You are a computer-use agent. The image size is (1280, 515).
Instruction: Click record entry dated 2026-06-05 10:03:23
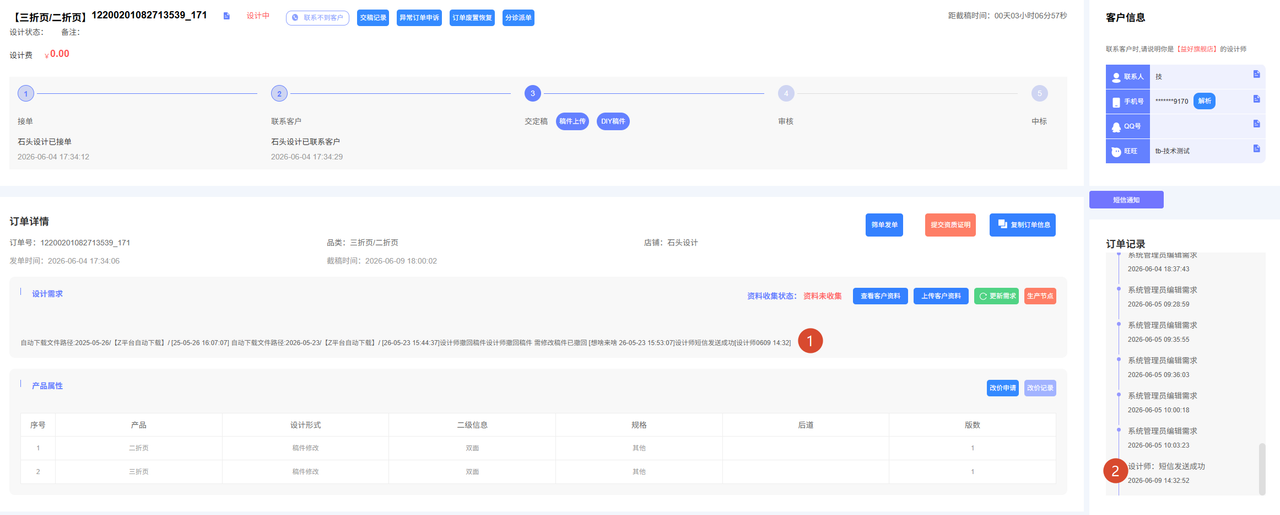pyautogui.click(x=1162, y=437)
